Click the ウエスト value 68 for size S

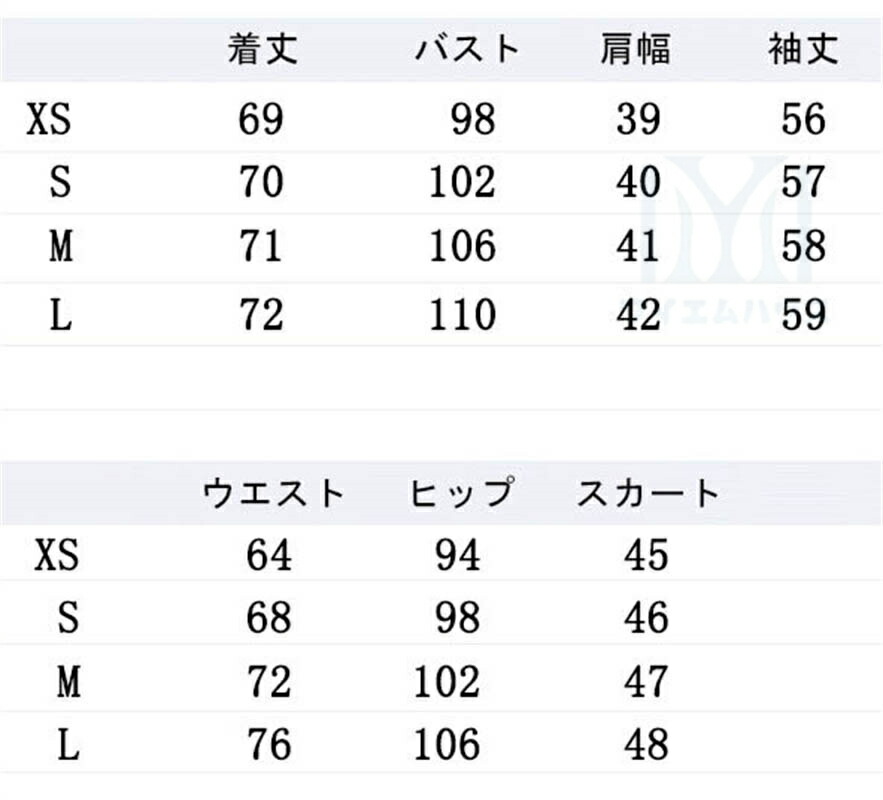pos(269,619)
